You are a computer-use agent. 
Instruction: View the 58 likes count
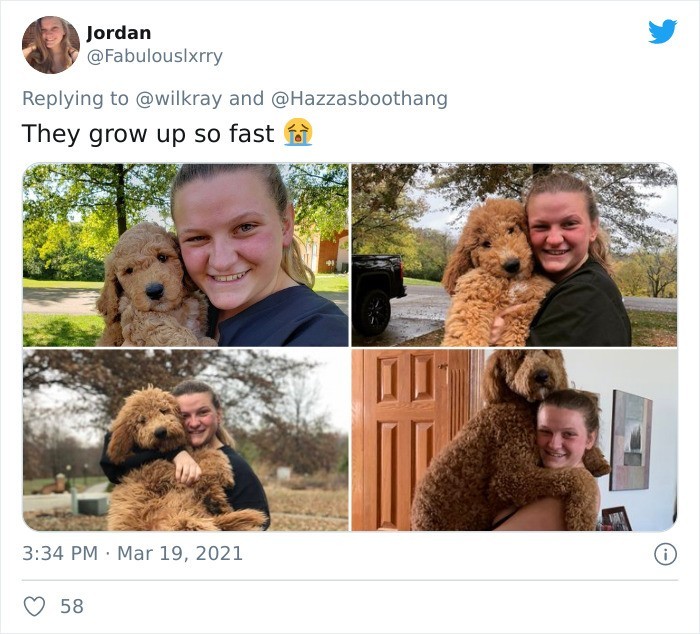coord(72,606)
